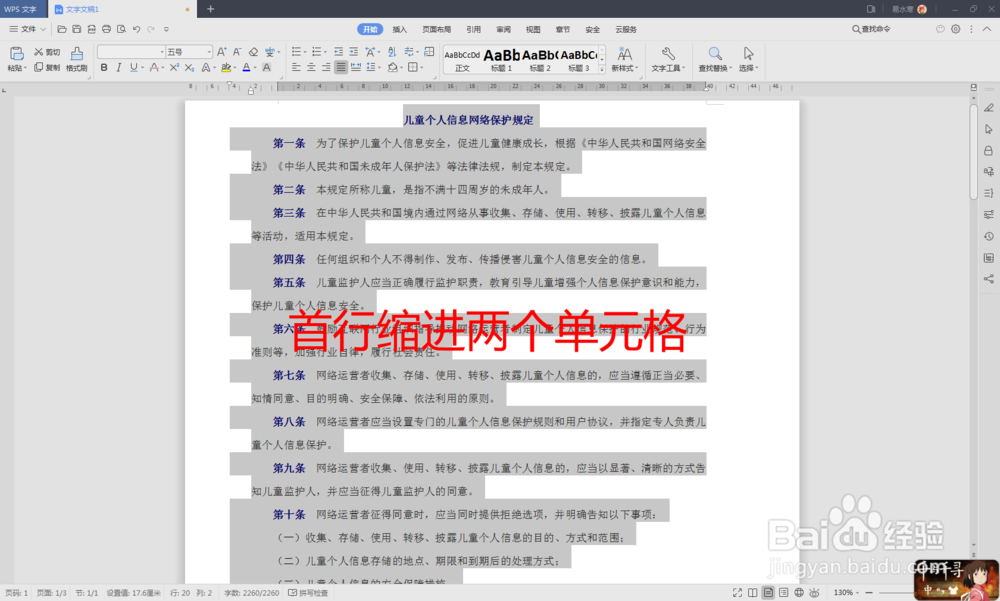Toggle eye-protection reading mode in status bar

click(815, 591)
